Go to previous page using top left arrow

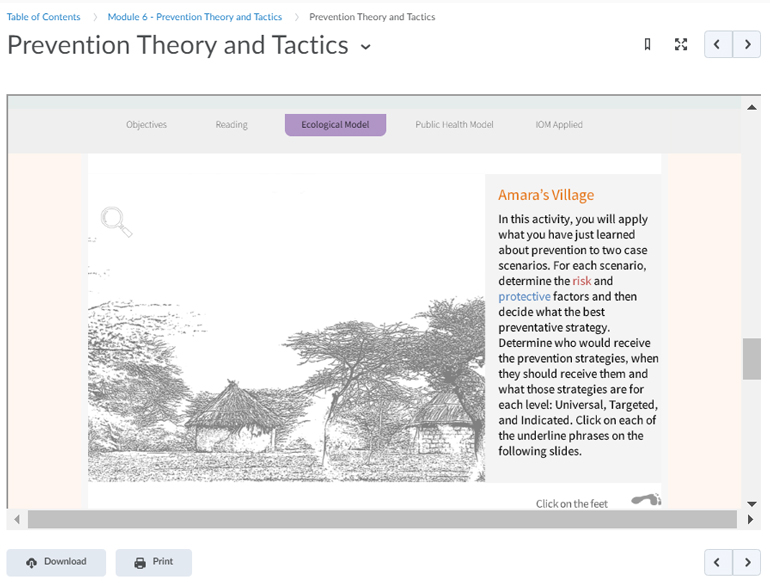(718, 45)
